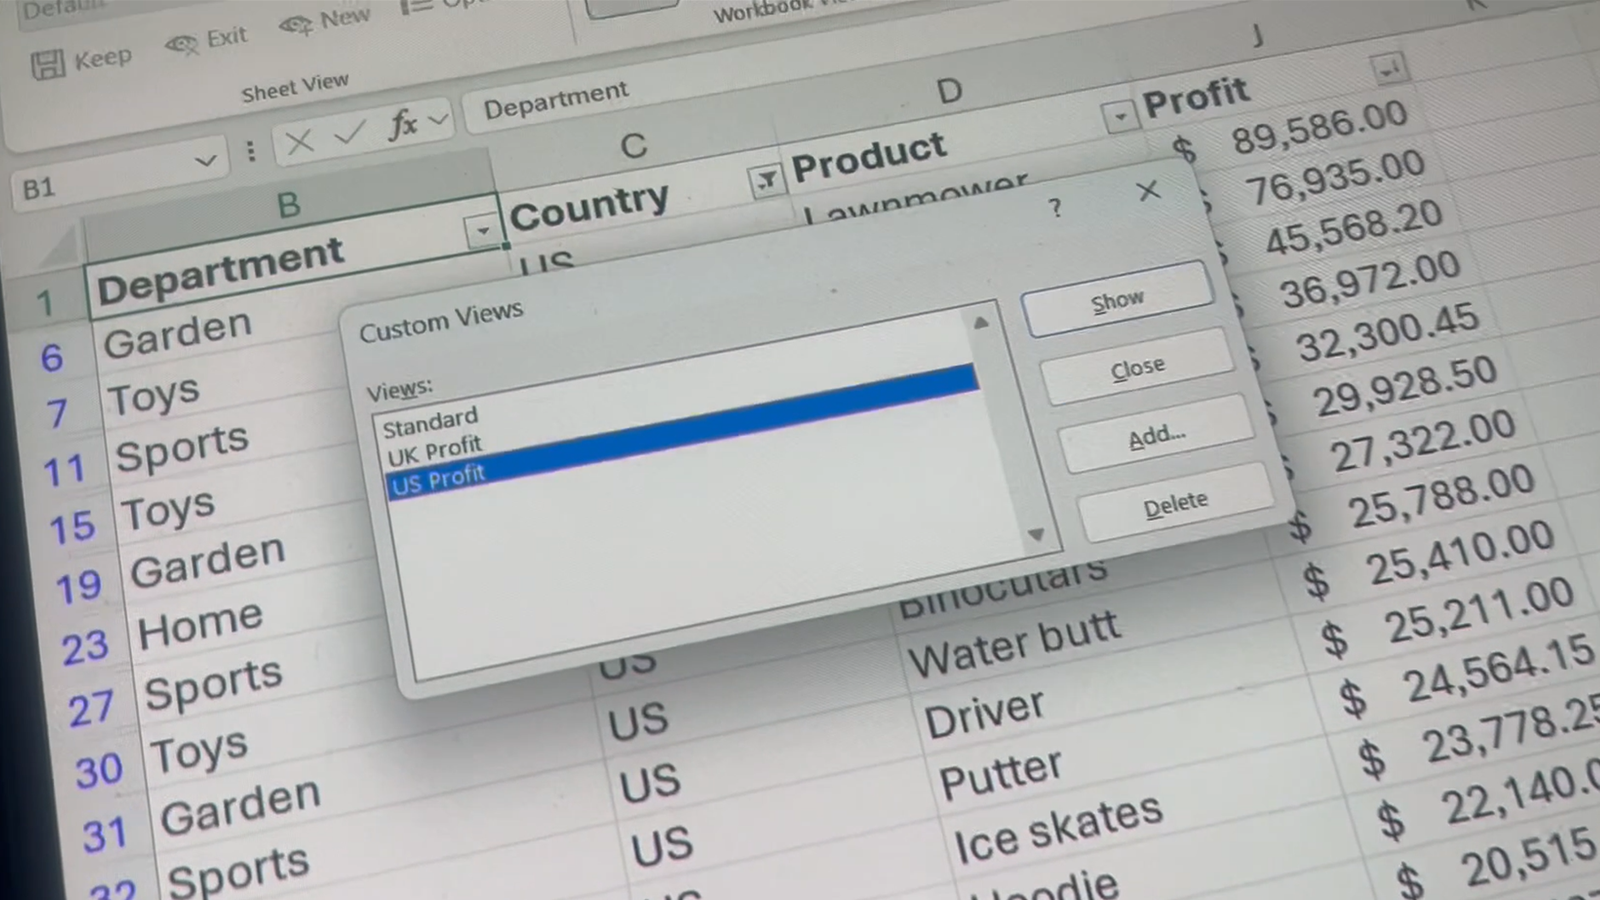Screen dimensions: 1600x900
Task: Expand the Product column filter arrow
Action: (1119, 117)
